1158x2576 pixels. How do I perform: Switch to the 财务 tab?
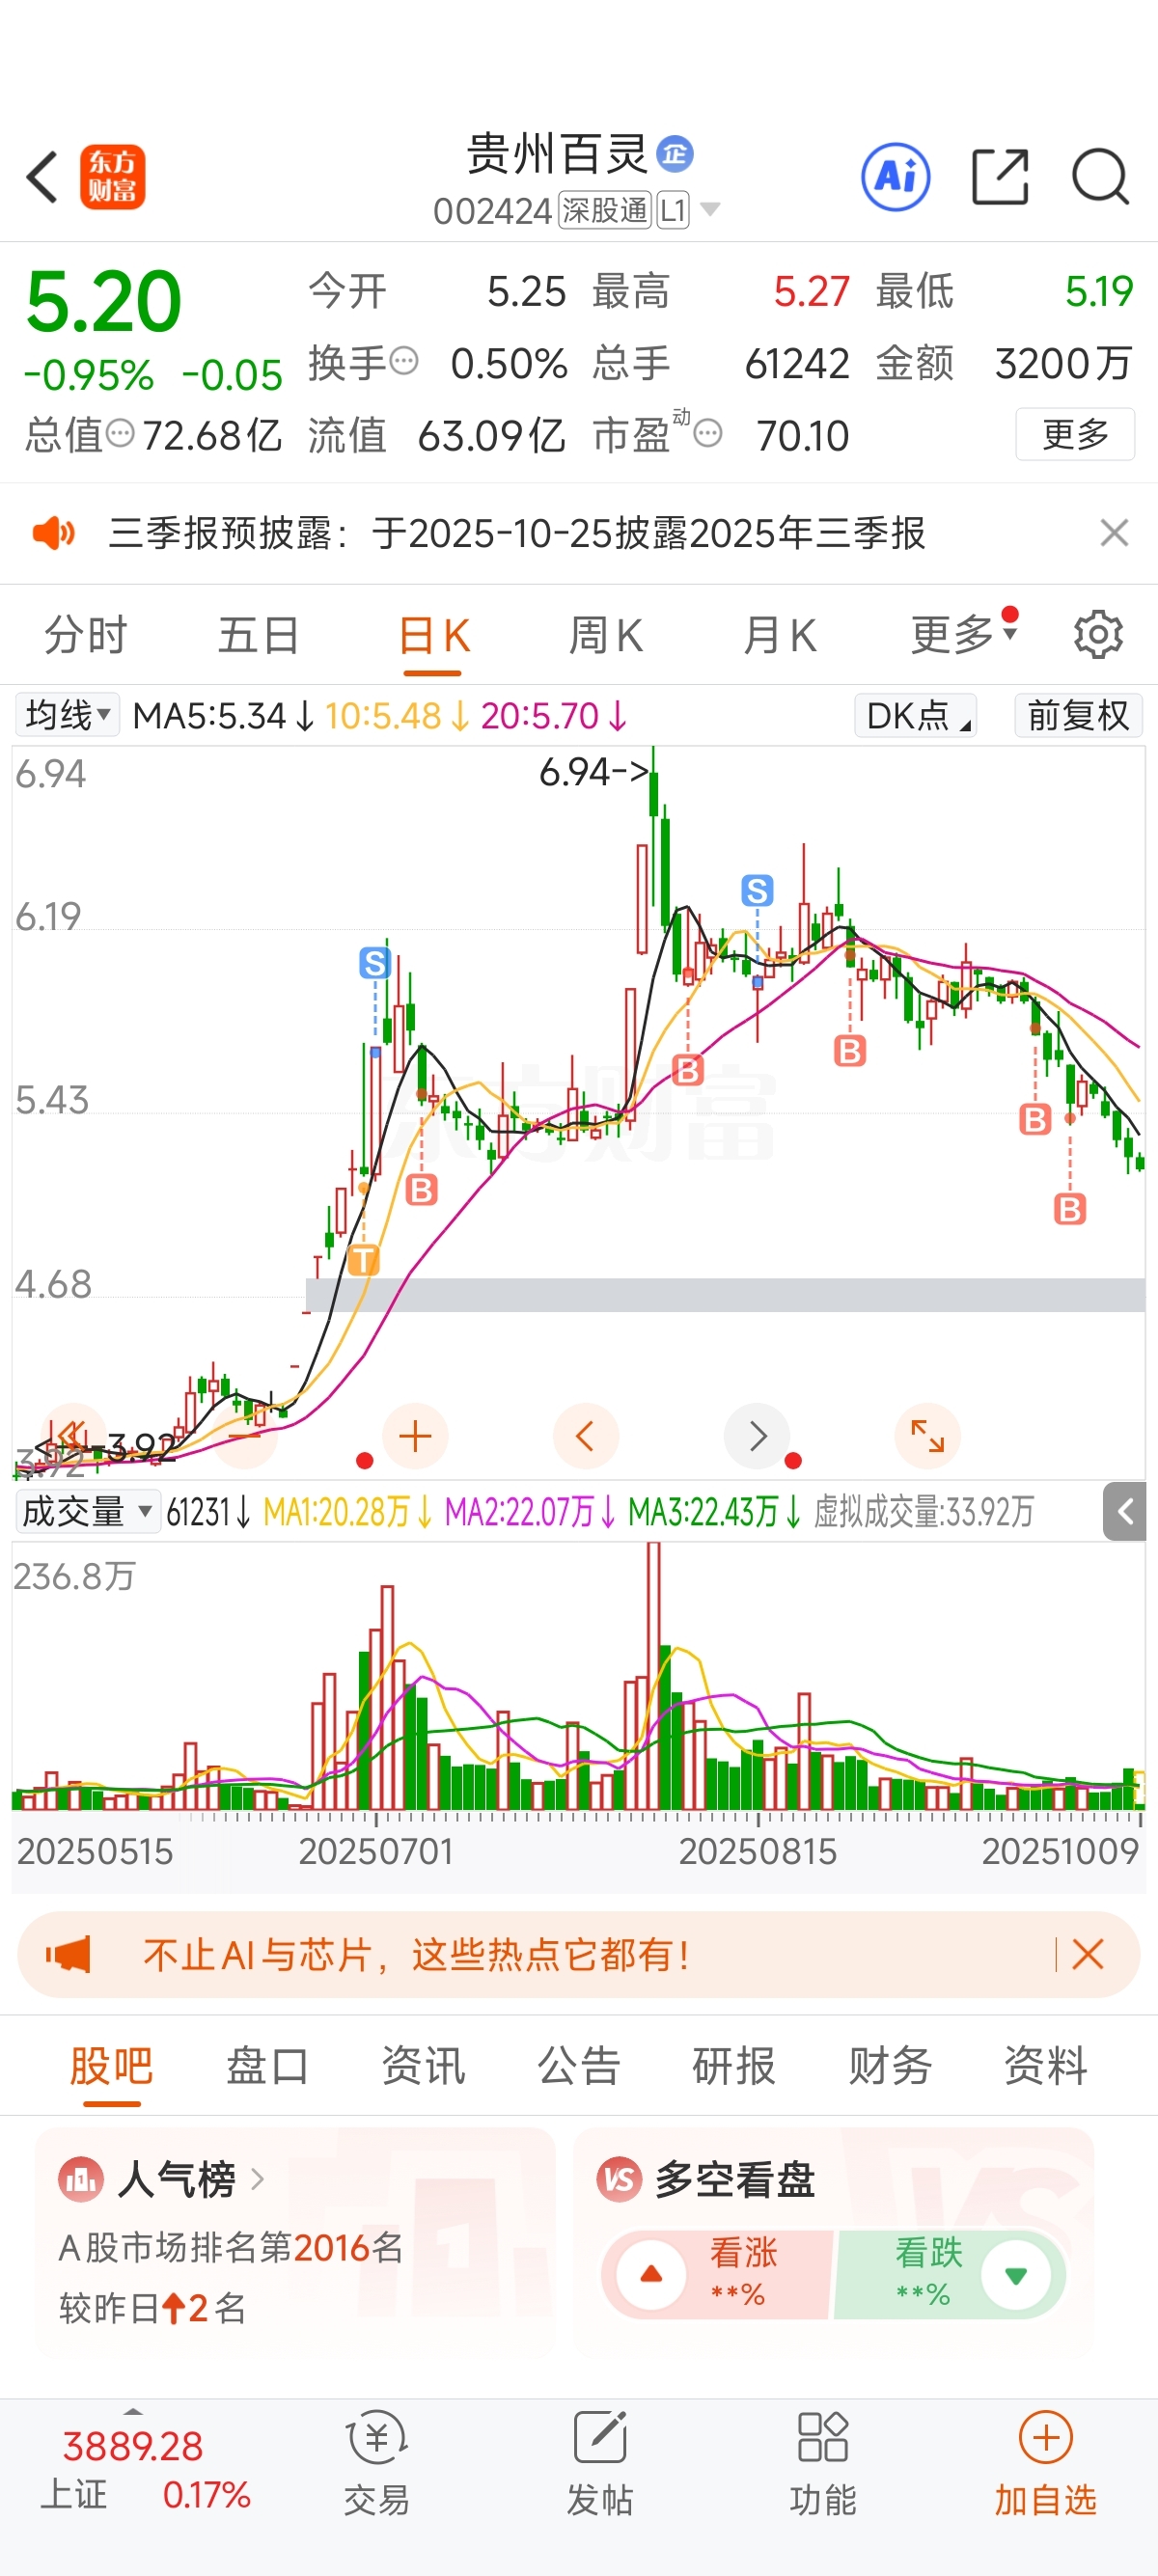pyautogui.click(x=890, y=2066)
